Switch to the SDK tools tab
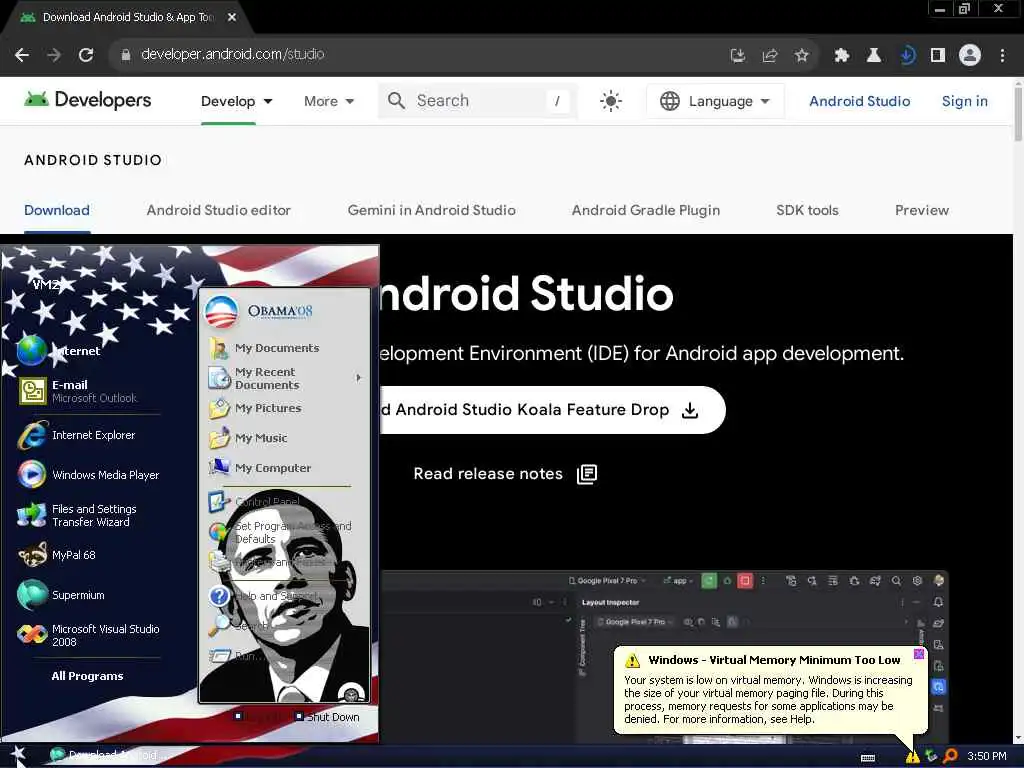This screenshot has width=1024, height=768. click(807, 210)
